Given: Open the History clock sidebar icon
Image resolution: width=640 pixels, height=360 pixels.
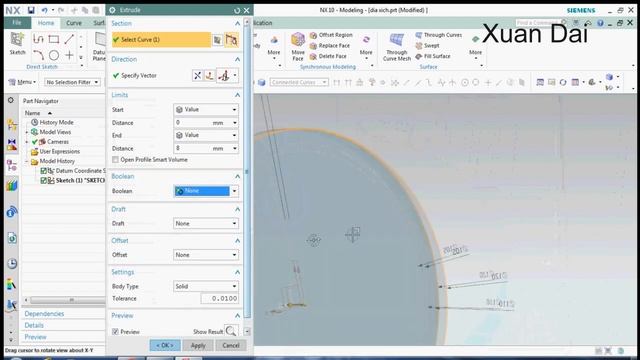Looking at the screenshot, I should coord(12,263).
